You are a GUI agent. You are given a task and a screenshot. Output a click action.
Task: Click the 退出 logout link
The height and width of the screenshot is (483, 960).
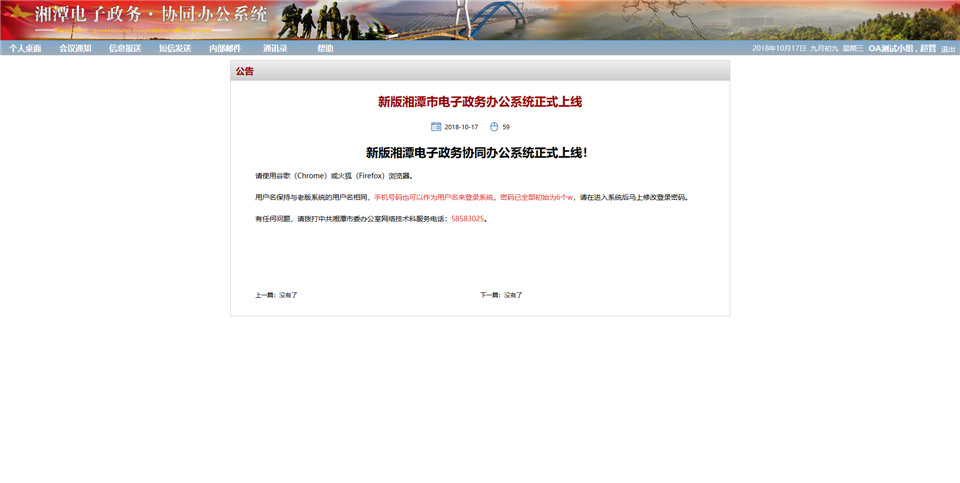(947, 49)
